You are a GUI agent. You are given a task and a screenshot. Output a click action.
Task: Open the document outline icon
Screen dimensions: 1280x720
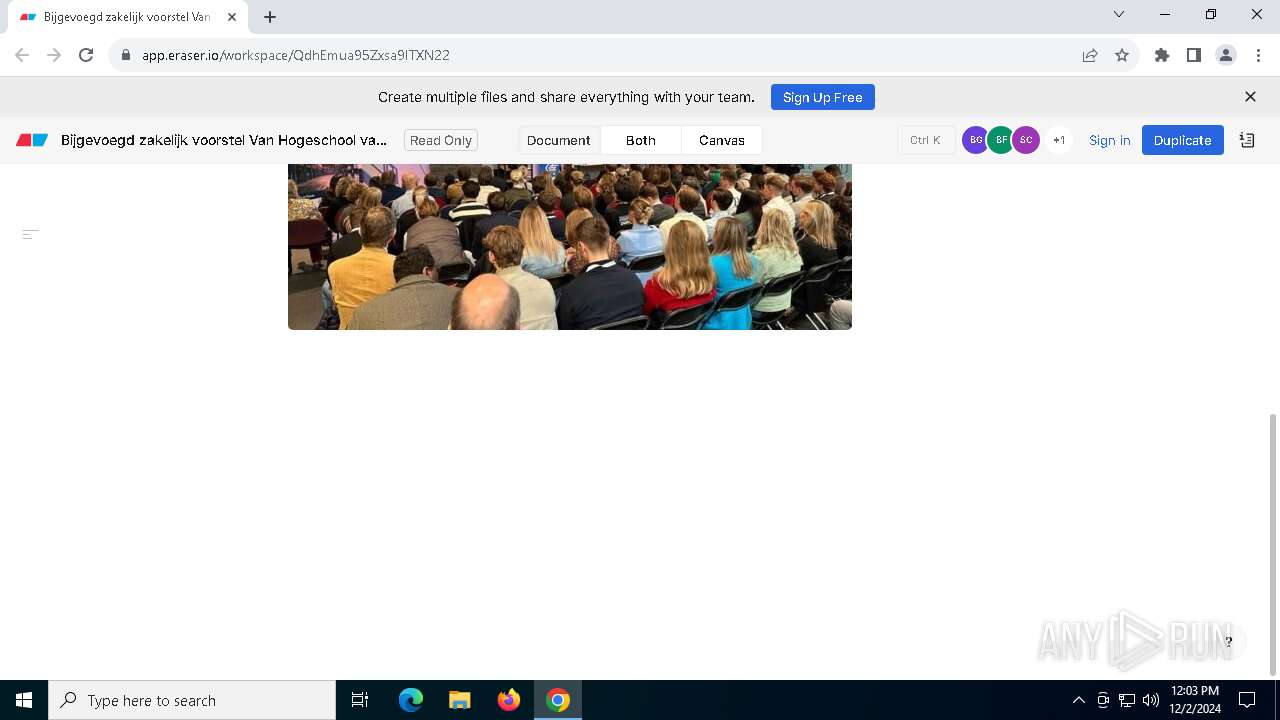31,234
